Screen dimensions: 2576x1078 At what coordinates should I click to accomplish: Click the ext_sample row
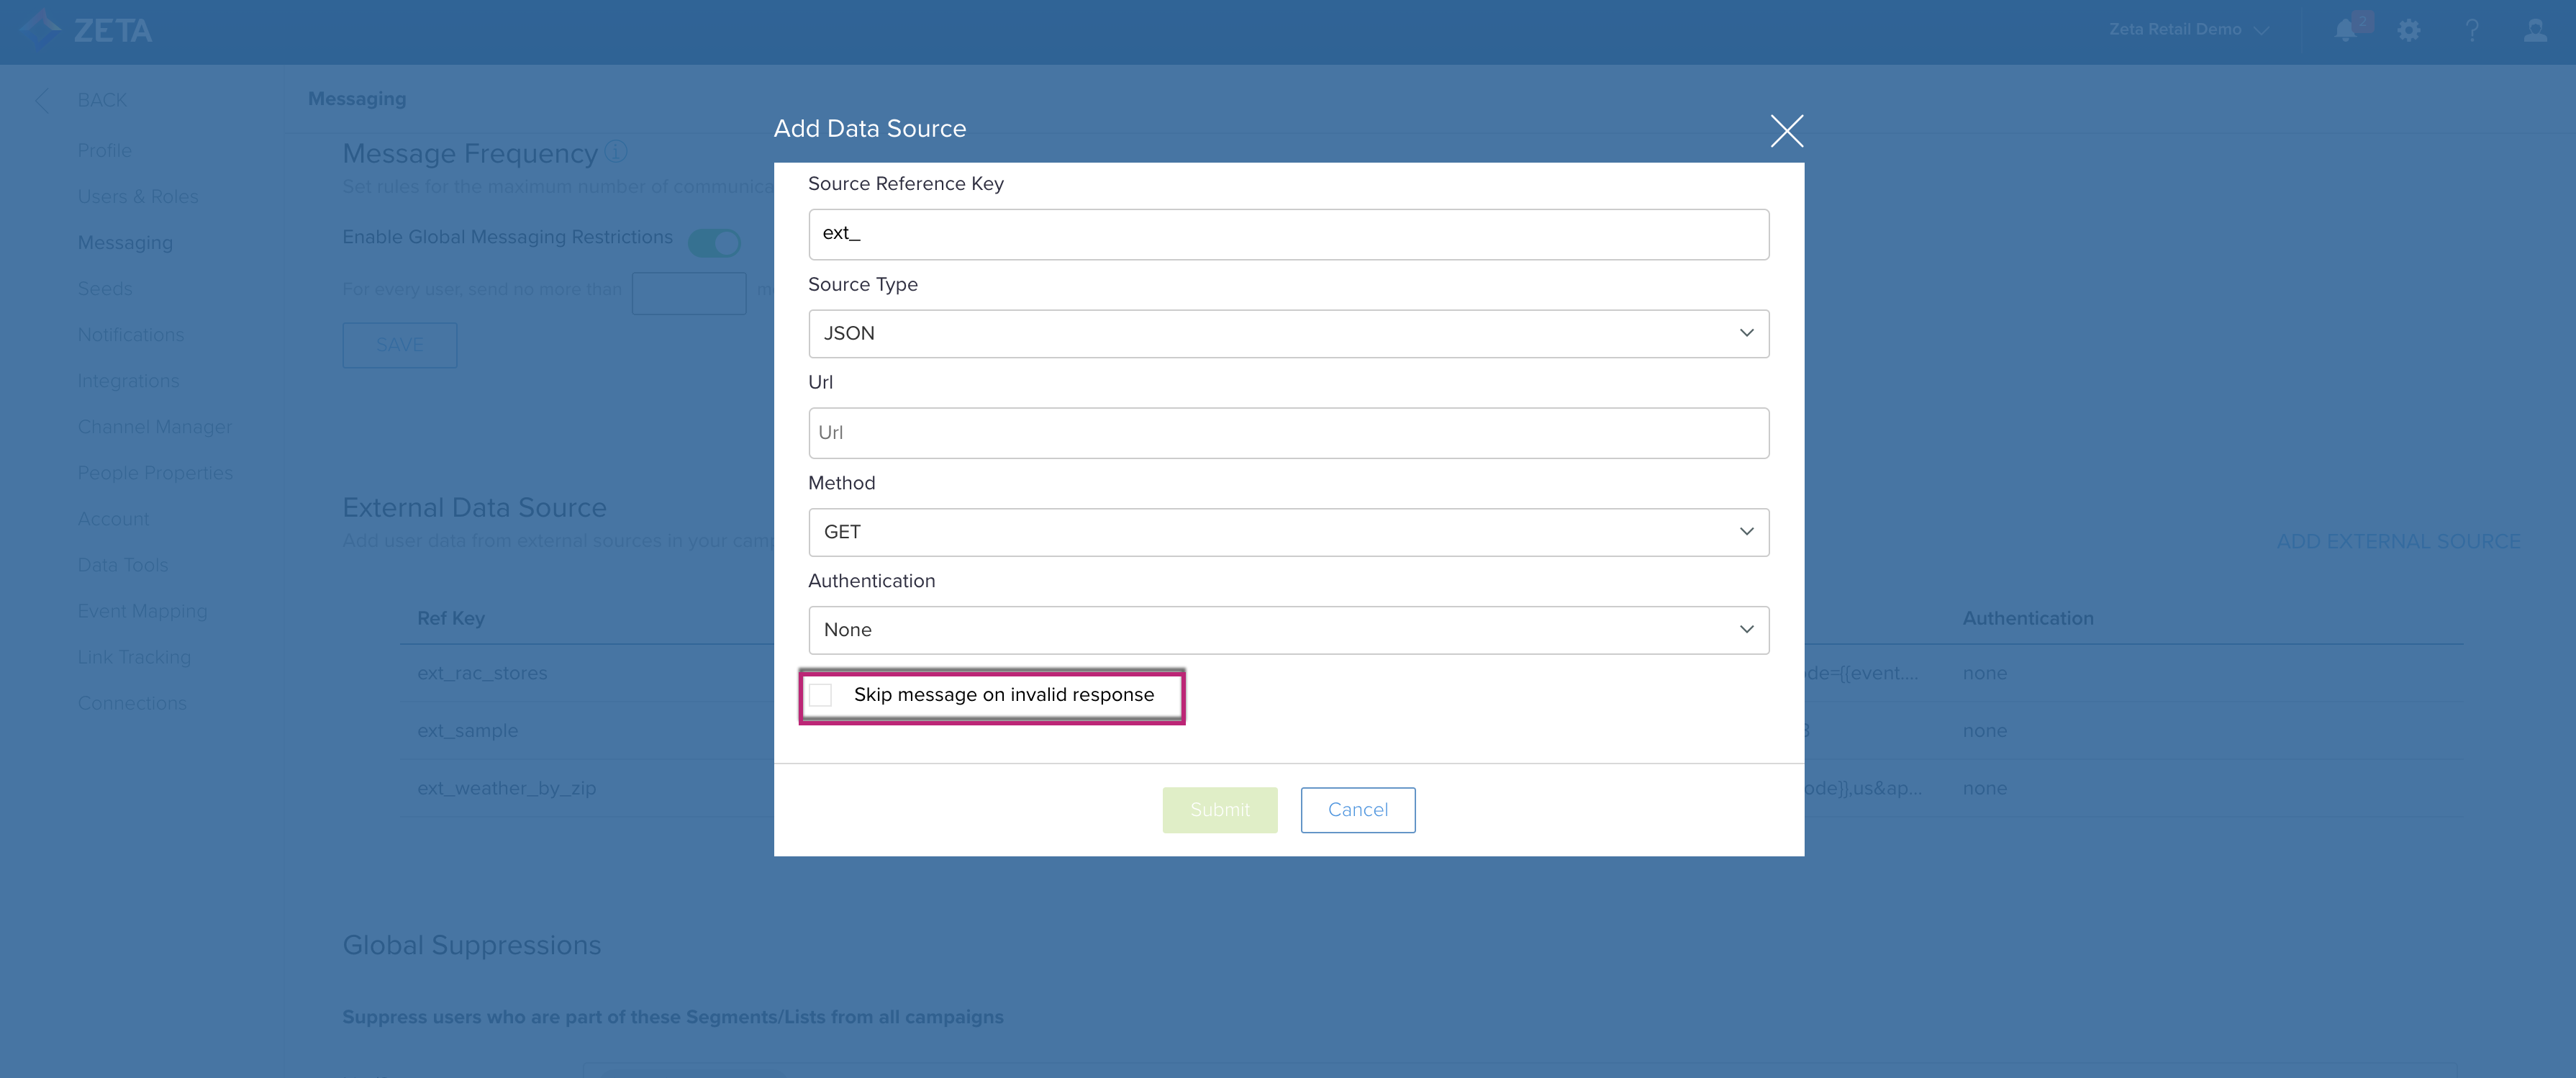click(1431, 731)
